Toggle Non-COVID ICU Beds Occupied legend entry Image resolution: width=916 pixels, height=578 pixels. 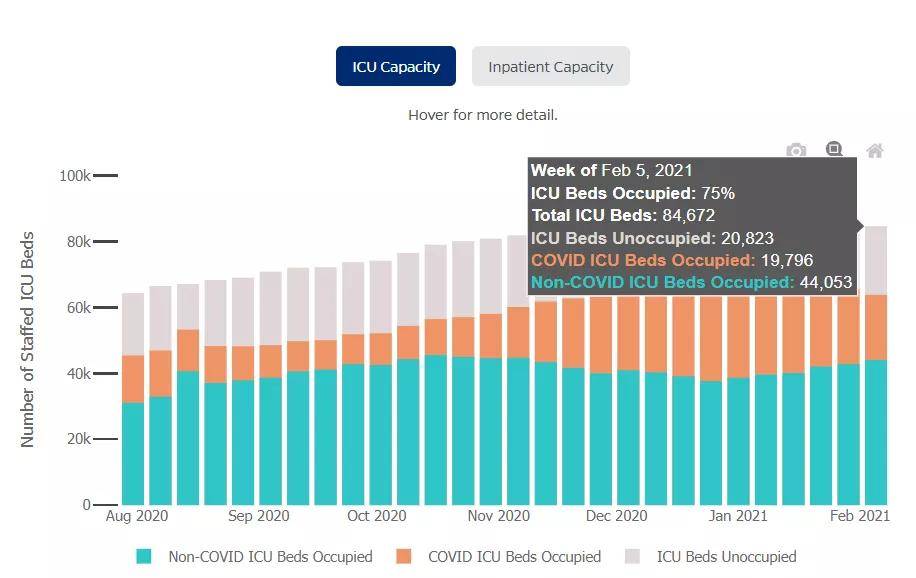[270, 556]
